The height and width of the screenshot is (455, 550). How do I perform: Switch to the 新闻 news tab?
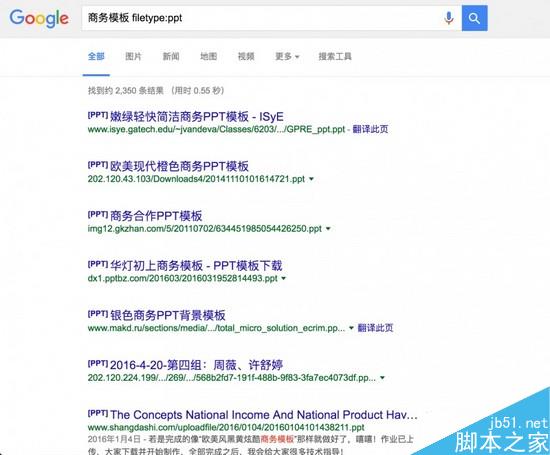click(x=171, y=56)
